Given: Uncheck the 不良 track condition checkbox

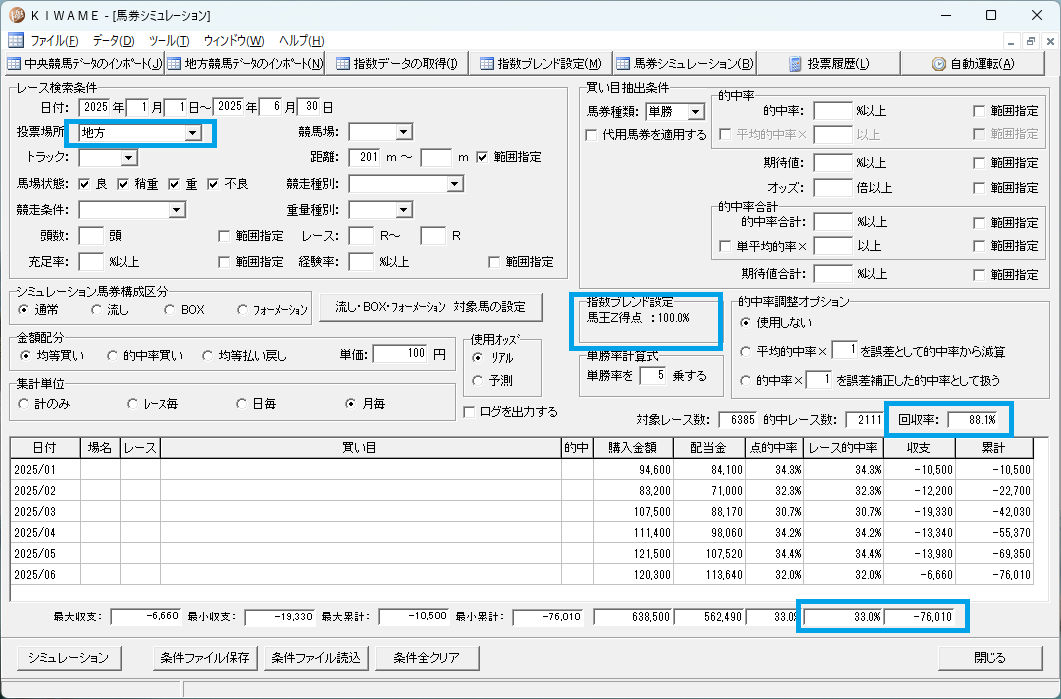Looking at the screenshot, I should click(x=214, y=184).
